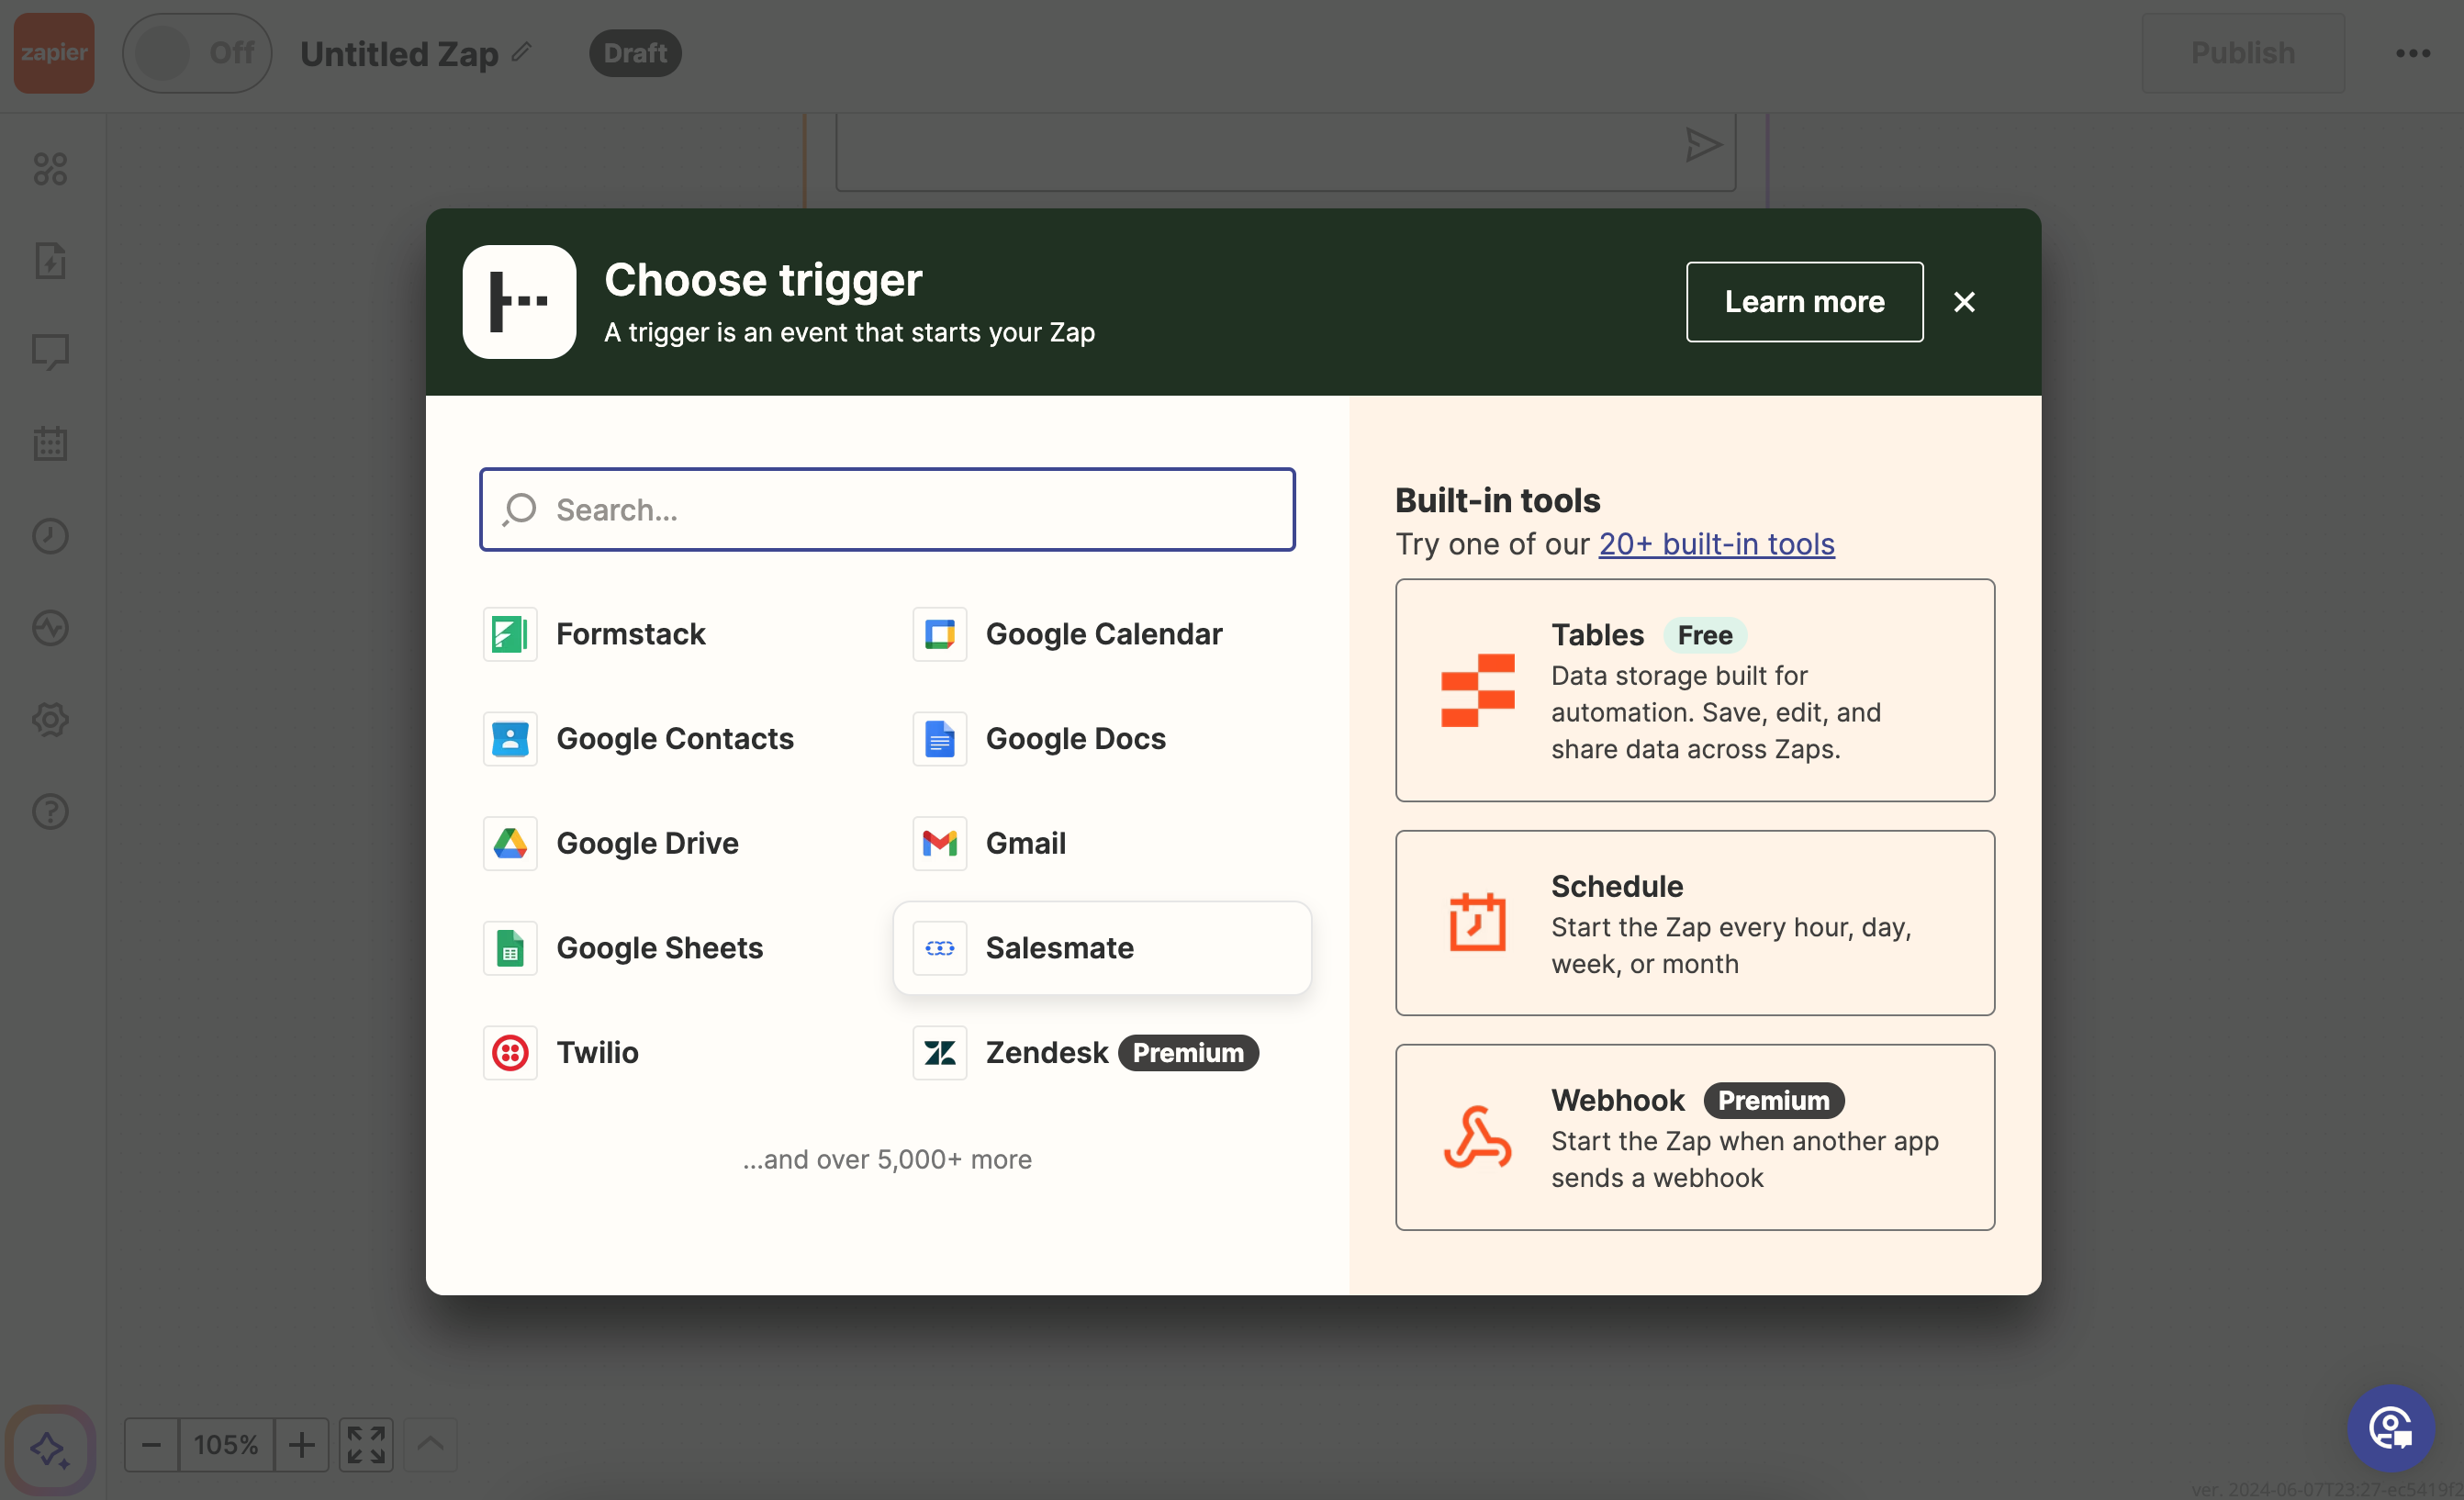Image resolution: width=2464 pixels, height=1500 pixels.
Task: Click the zoom in plus button
Action: coord(301,1444)
